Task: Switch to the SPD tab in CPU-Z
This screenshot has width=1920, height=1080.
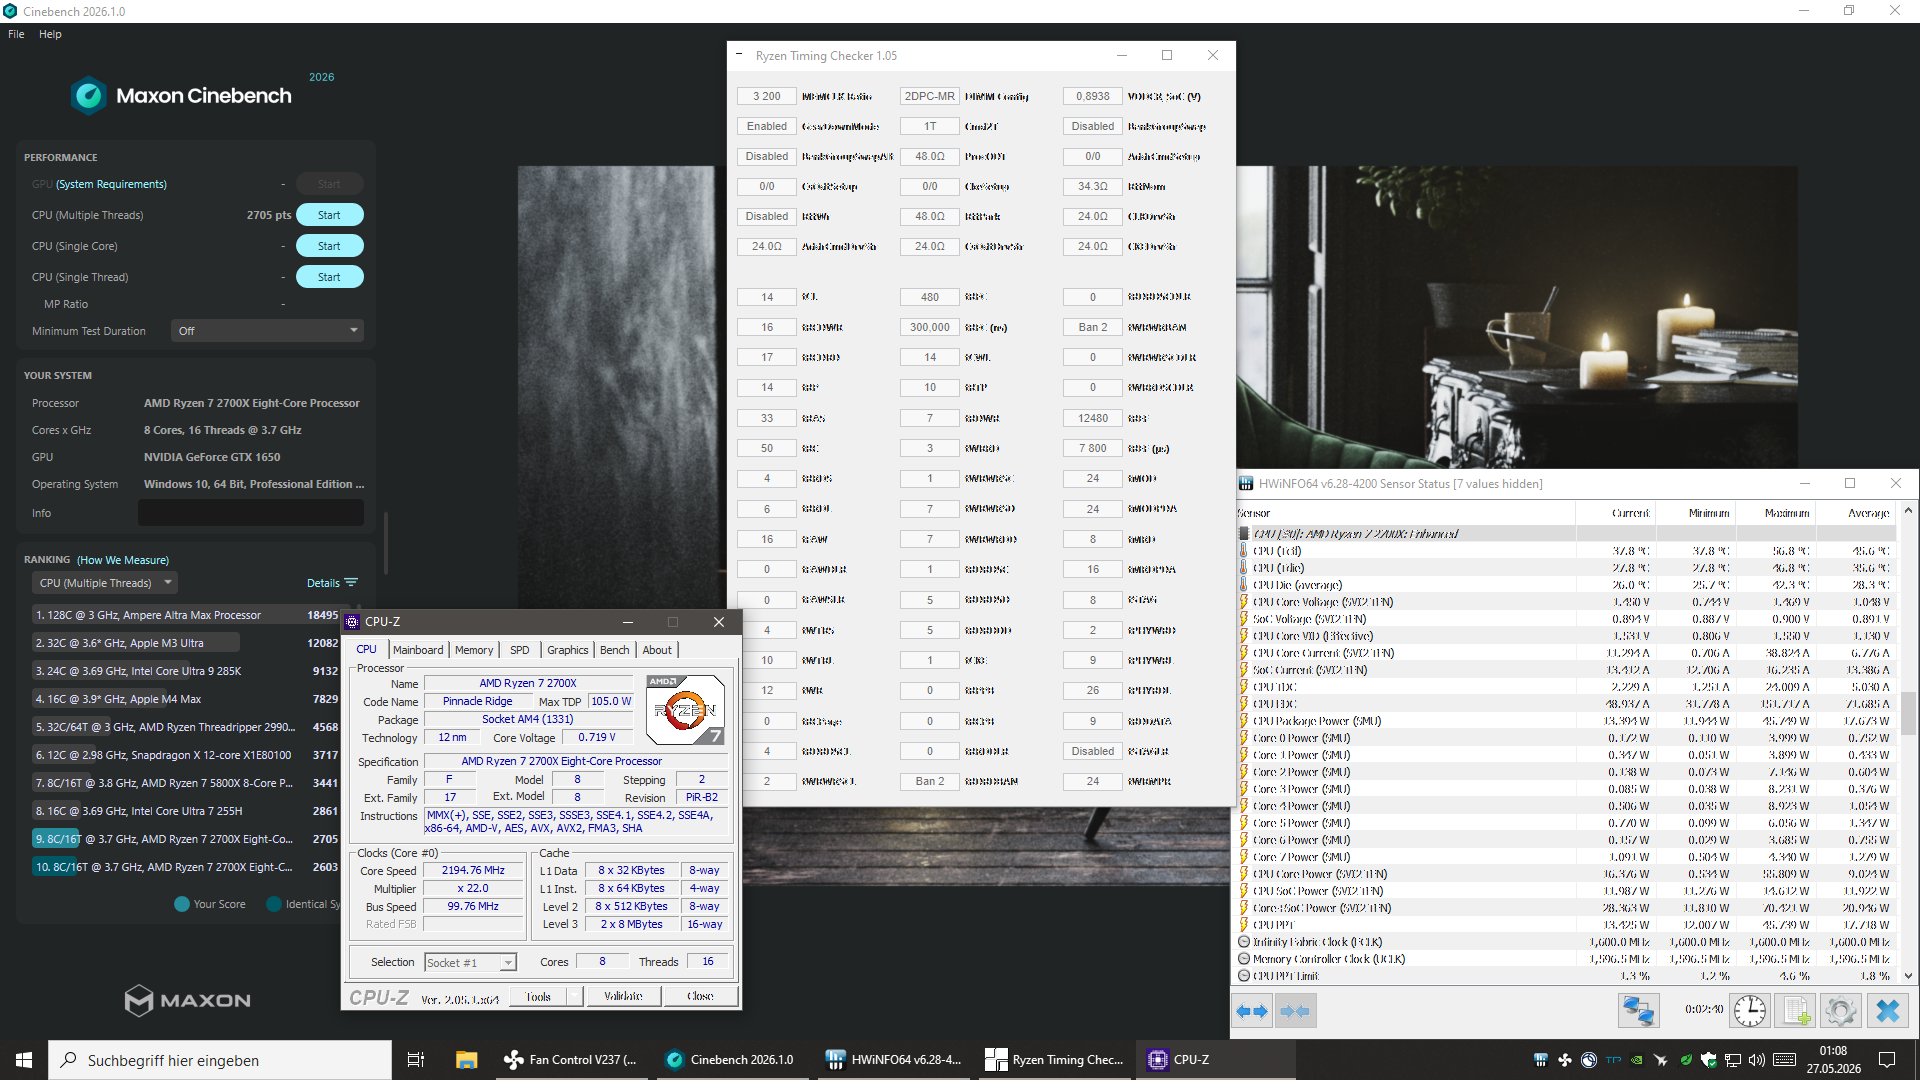Action: coord(520,650)
